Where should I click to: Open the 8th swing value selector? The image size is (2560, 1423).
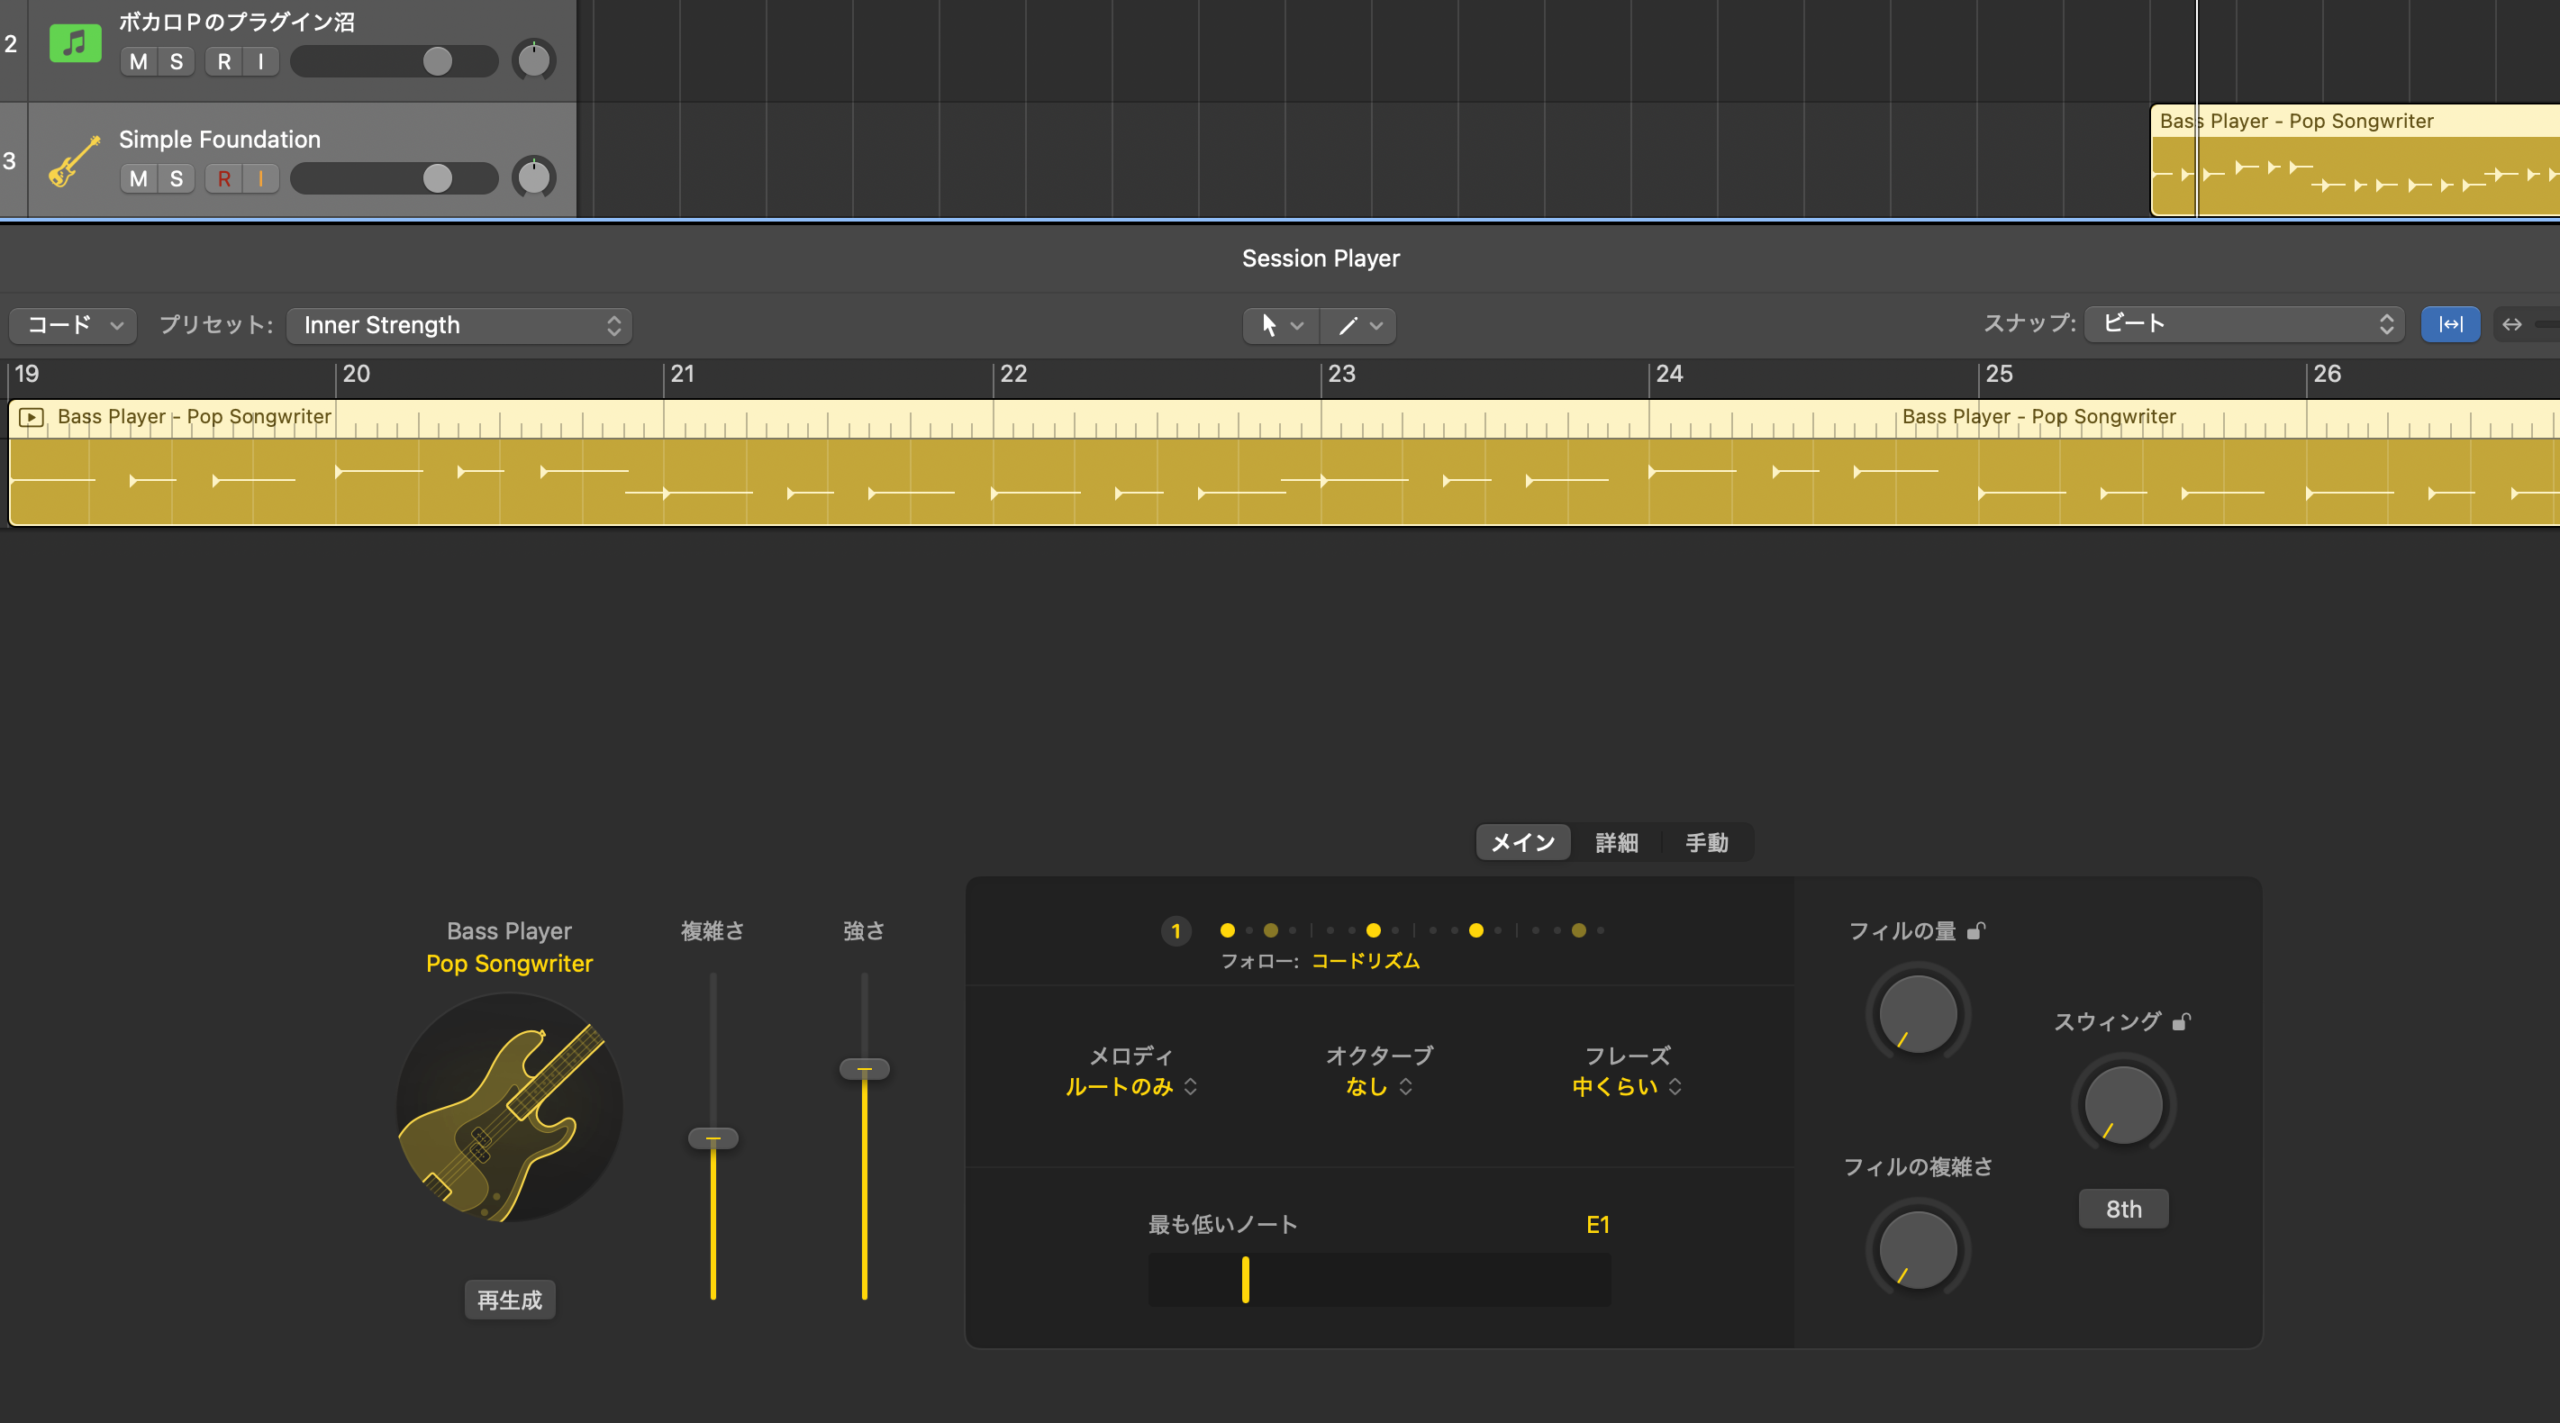click(2124, 1209)
